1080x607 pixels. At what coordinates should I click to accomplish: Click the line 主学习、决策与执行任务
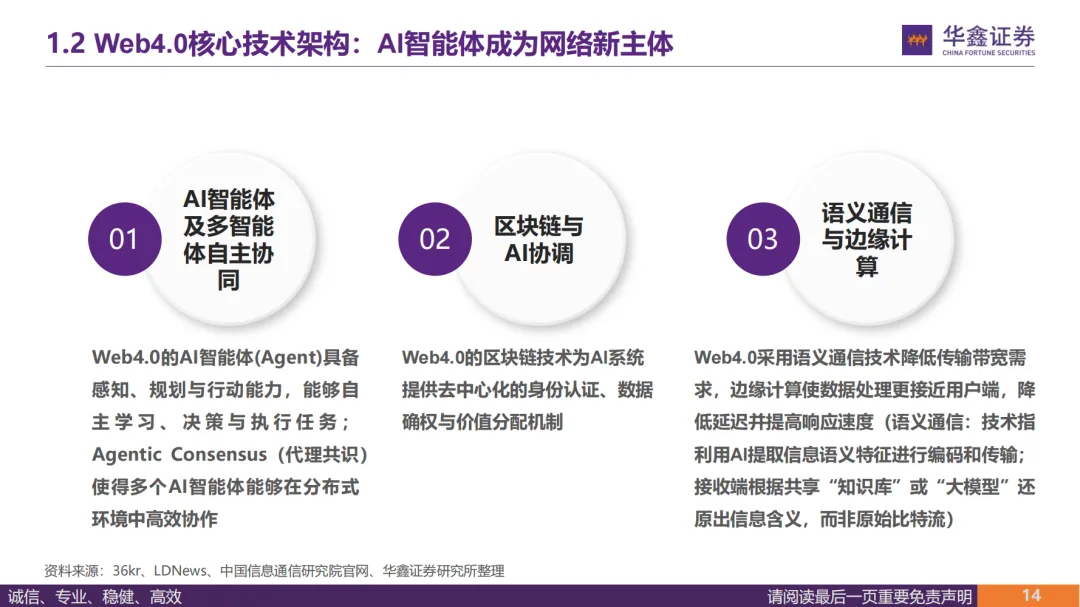(222, 422)
